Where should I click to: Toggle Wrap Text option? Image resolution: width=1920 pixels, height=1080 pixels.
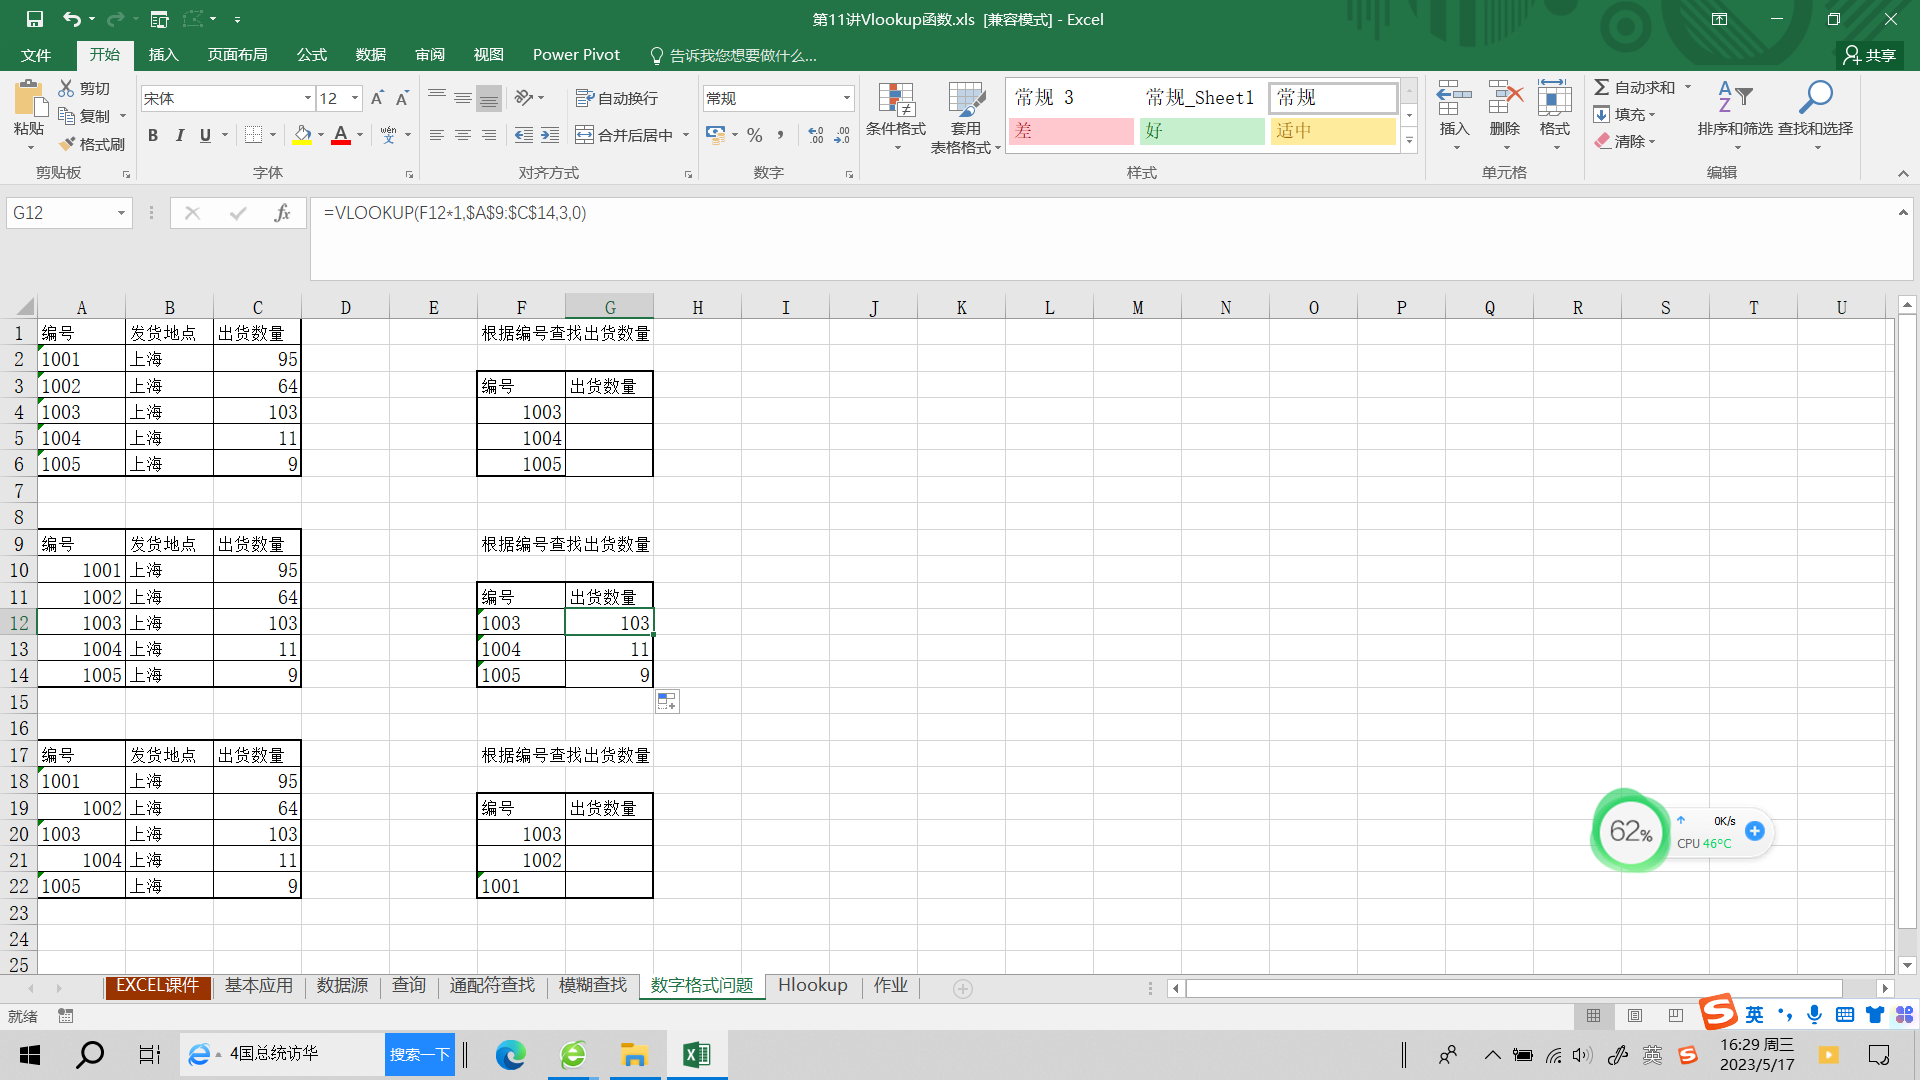617,98
